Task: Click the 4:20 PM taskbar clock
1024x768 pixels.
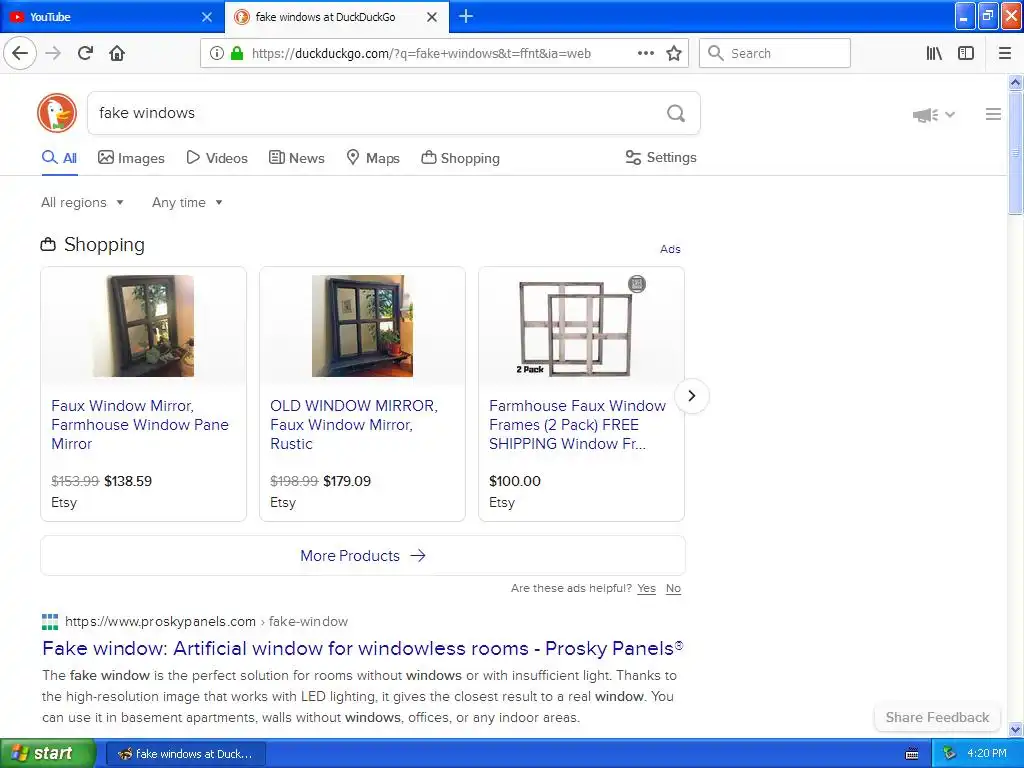Action: pyautogui.click(x=987, y=754)
